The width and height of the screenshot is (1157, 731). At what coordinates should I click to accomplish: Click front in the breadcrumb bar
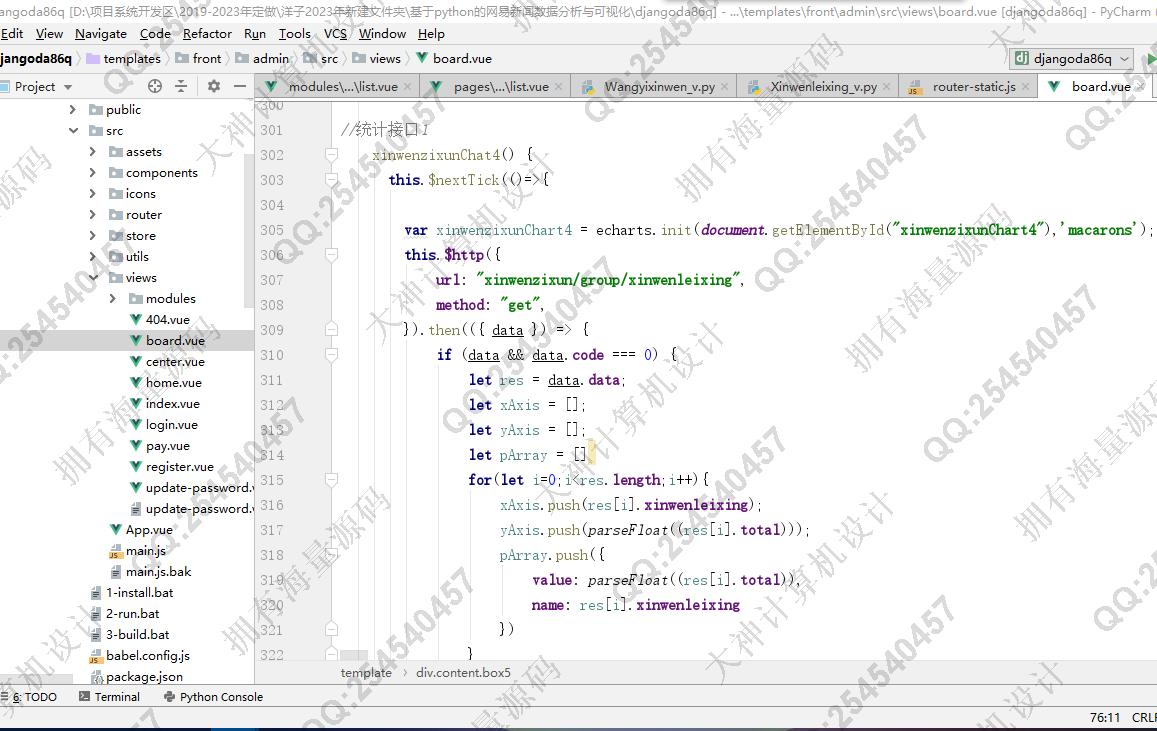(207, 58)
